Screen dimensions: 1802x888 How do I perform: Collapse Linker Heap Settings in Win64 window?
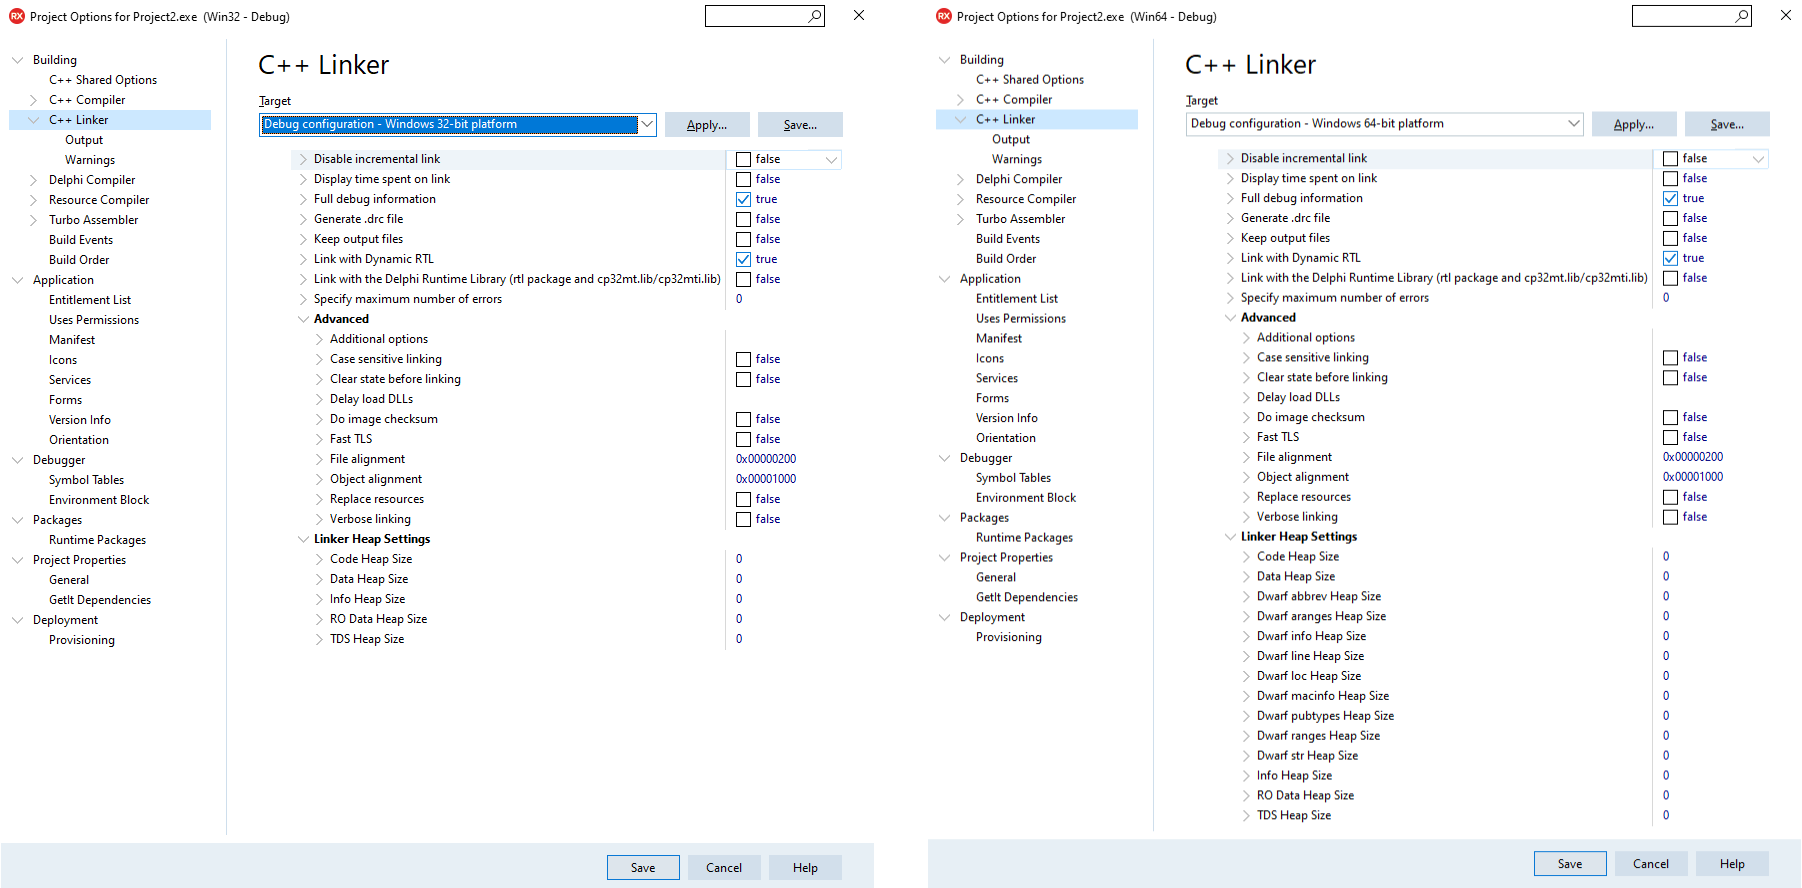(1230, 536)
